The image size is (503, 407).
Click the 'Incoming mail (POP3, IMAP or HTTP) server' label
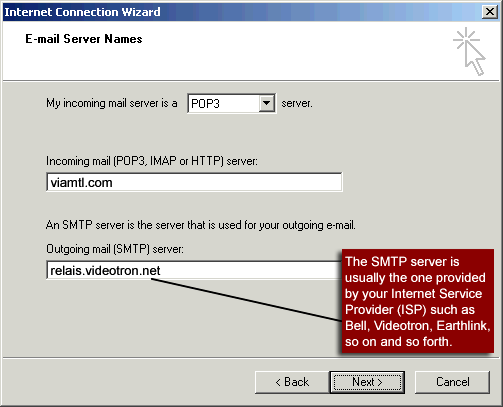tap(152, 161)
